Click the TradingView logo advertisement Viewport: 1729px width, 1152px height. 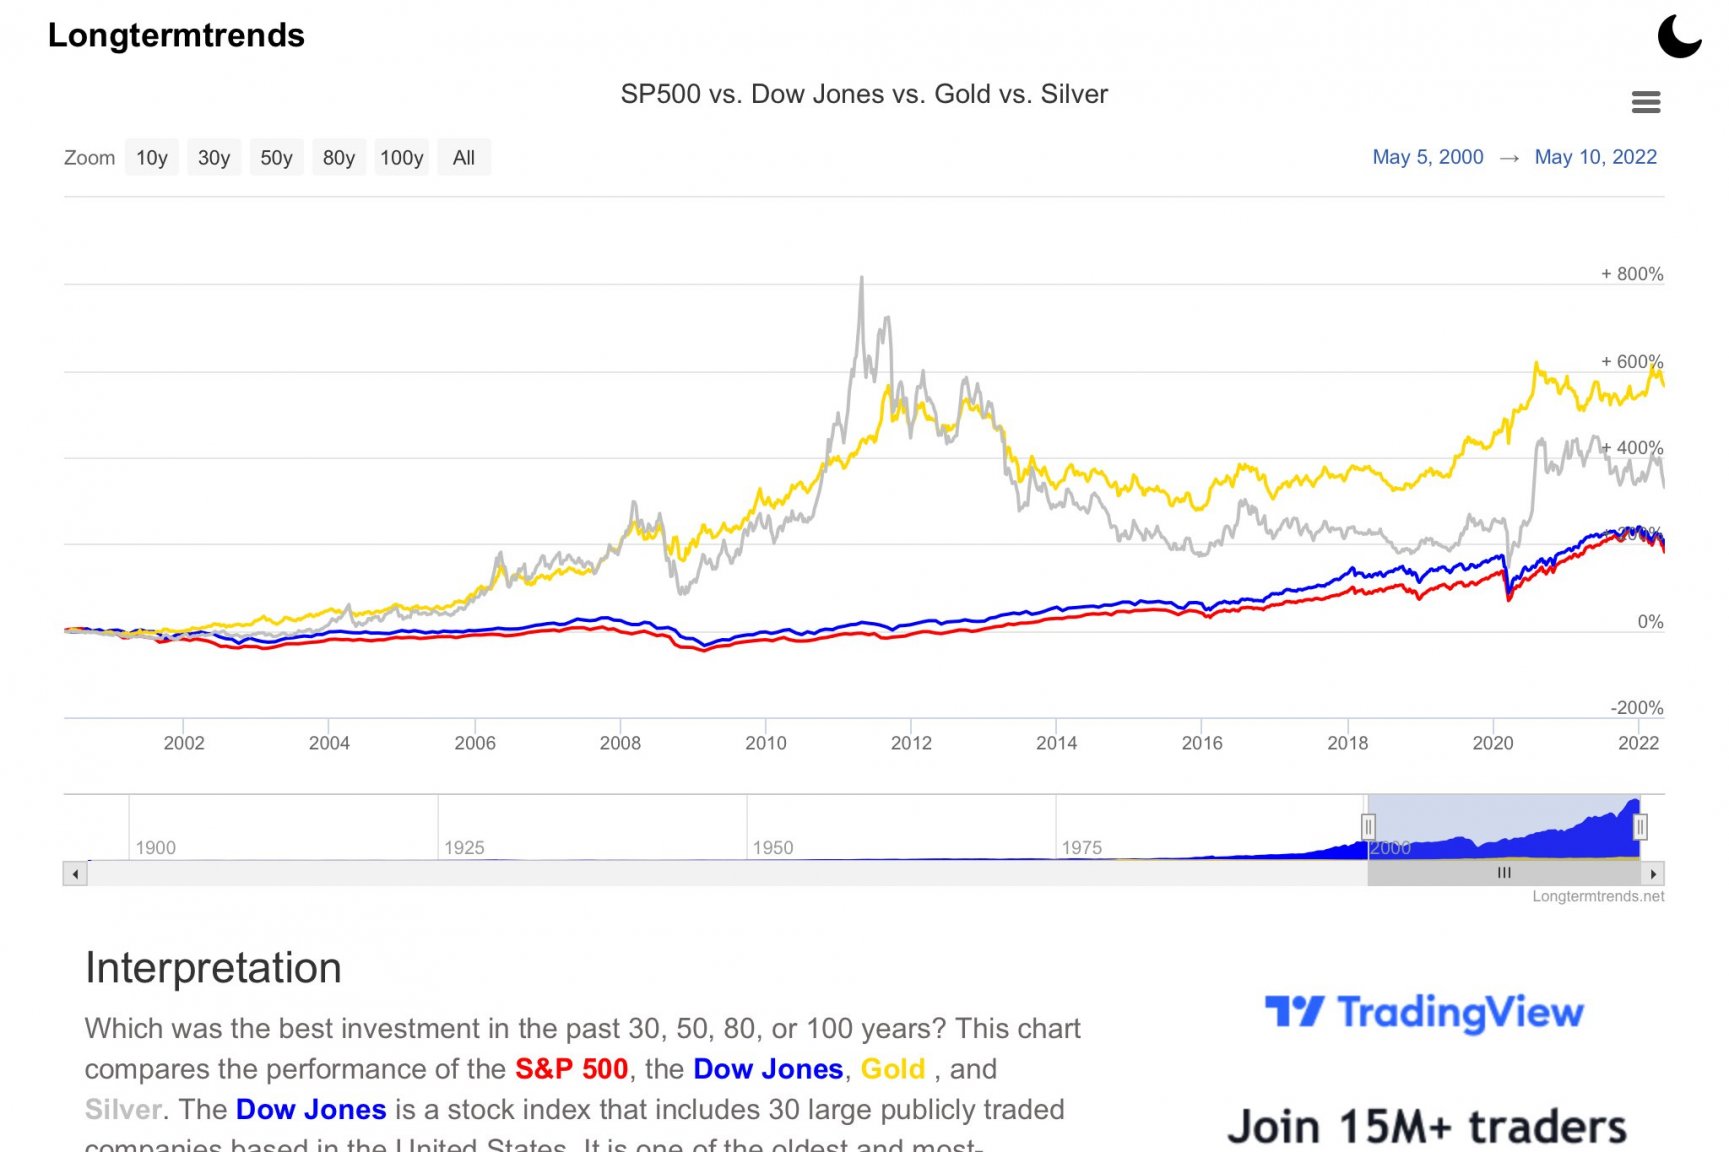(x=1424, y=1012)
